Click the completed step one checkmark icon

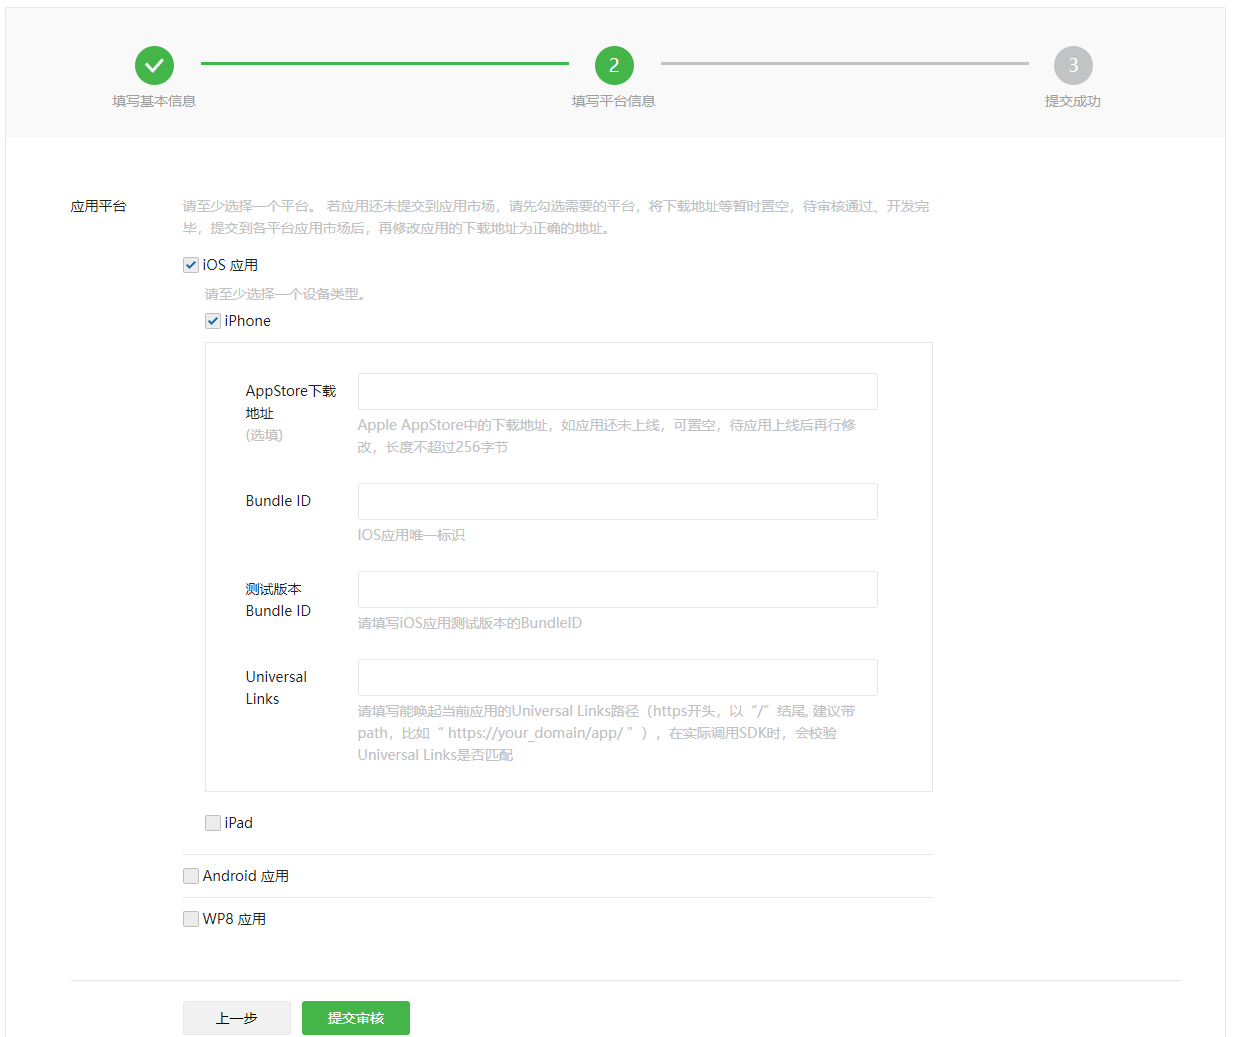tap(154, 66)
